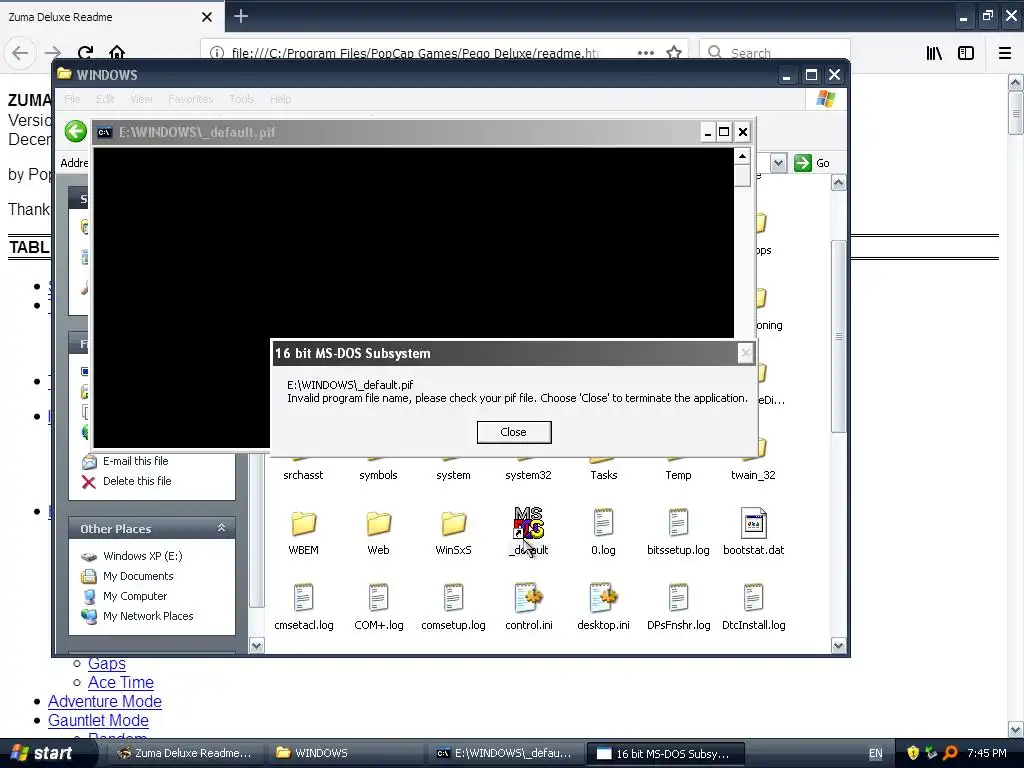This screenshot has width=1024, height=768.
Task: Click the EN language indicator
Action: [876, 753]
